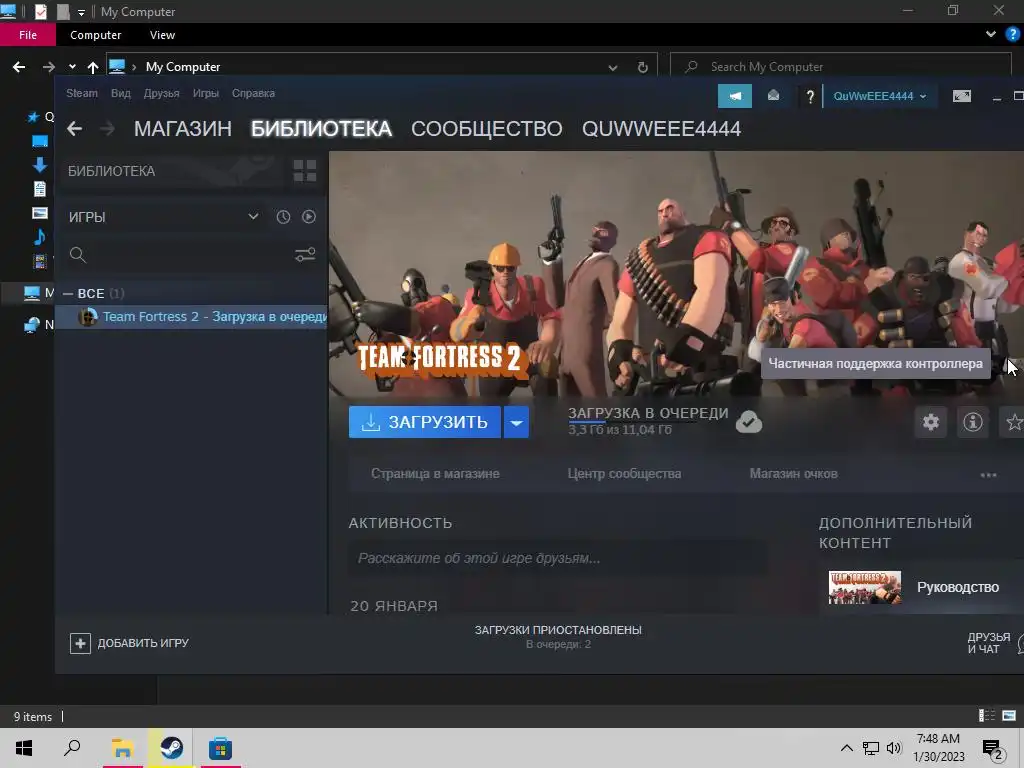Click the Search My Computer field
The width and height of the screenshot is (1024, 768).
coord(840,67)
